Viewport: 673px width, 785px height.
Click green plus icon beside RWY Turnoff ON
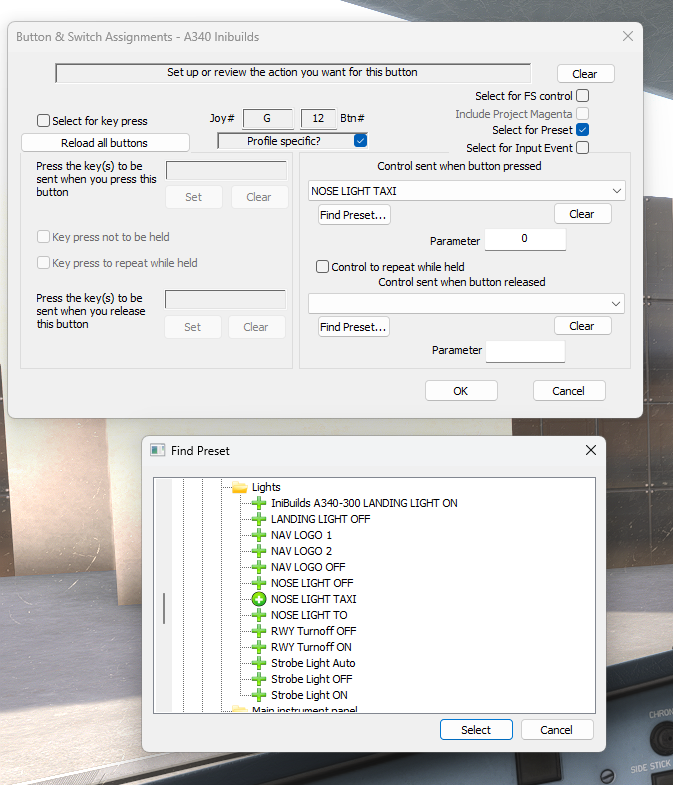(x=259, y=647)
